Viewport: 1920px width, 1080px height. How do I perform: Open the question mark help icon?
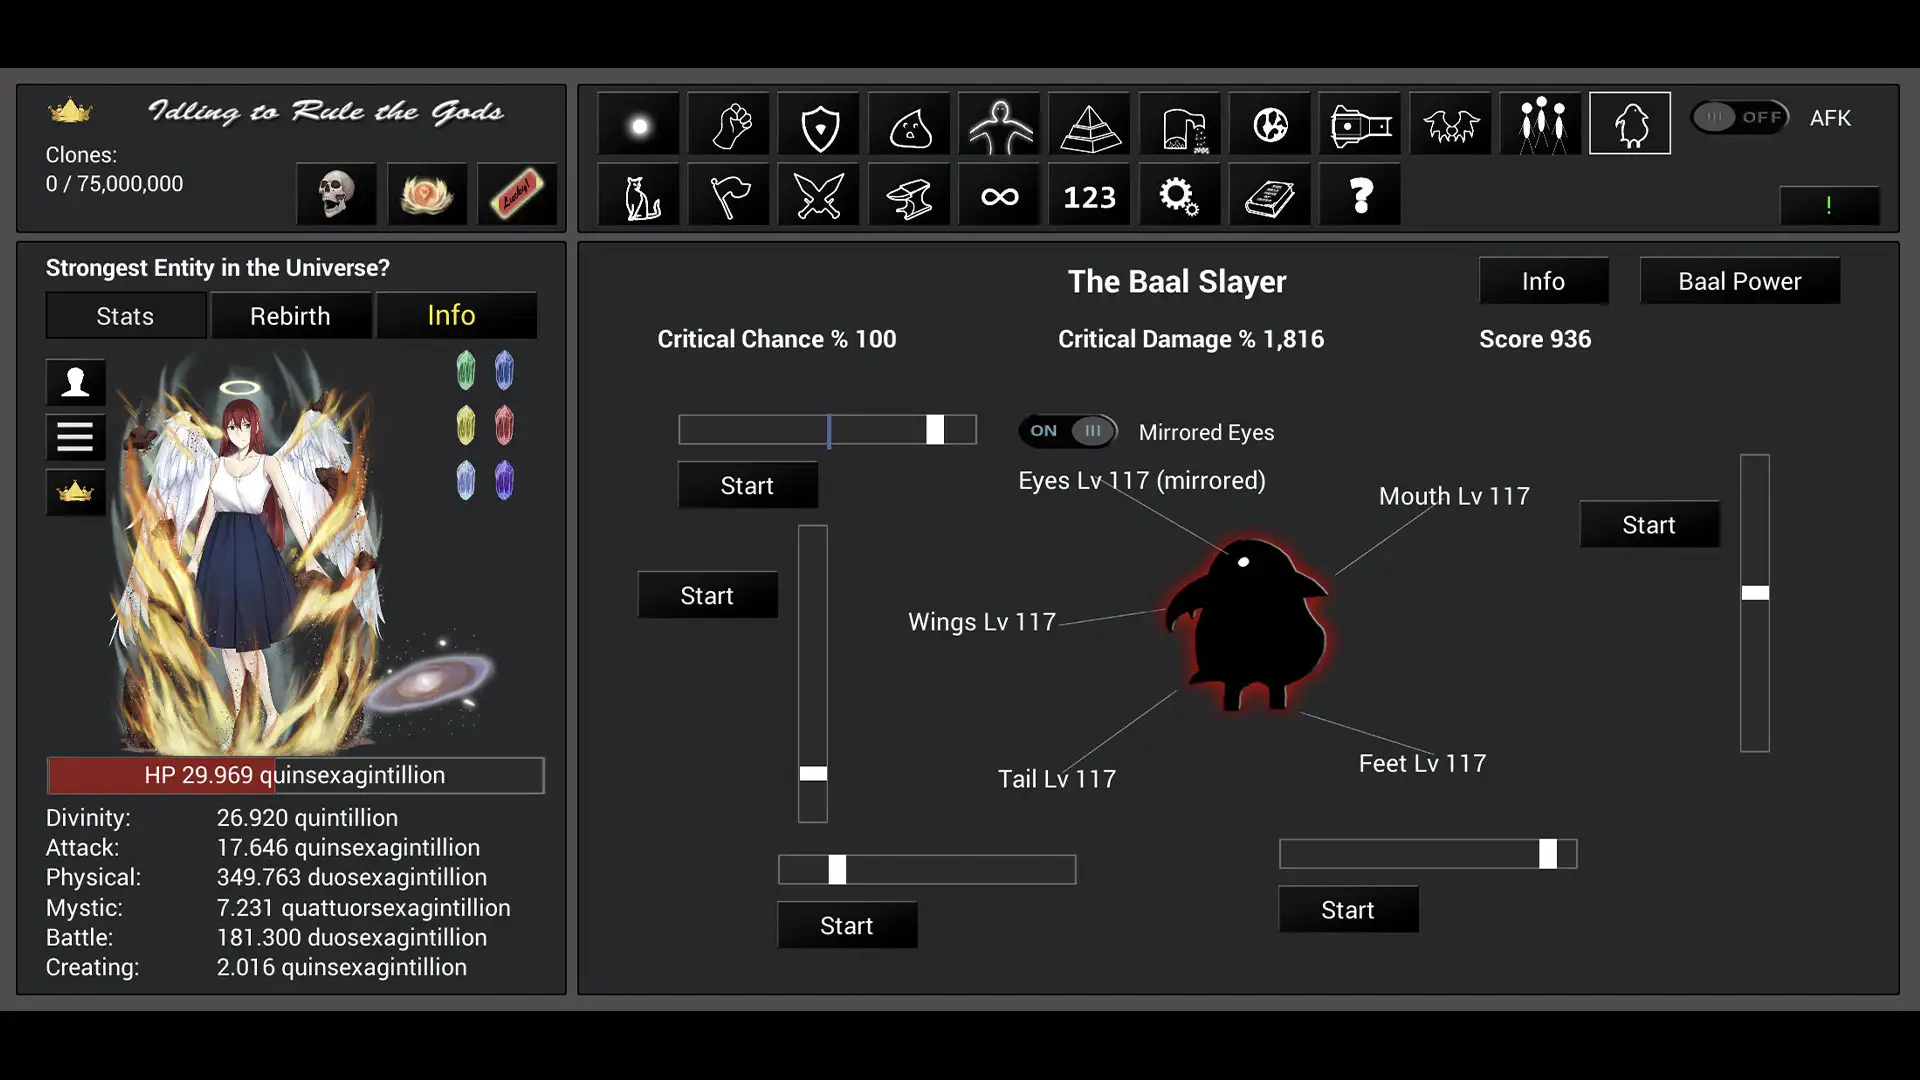[x=1360, y=196]
